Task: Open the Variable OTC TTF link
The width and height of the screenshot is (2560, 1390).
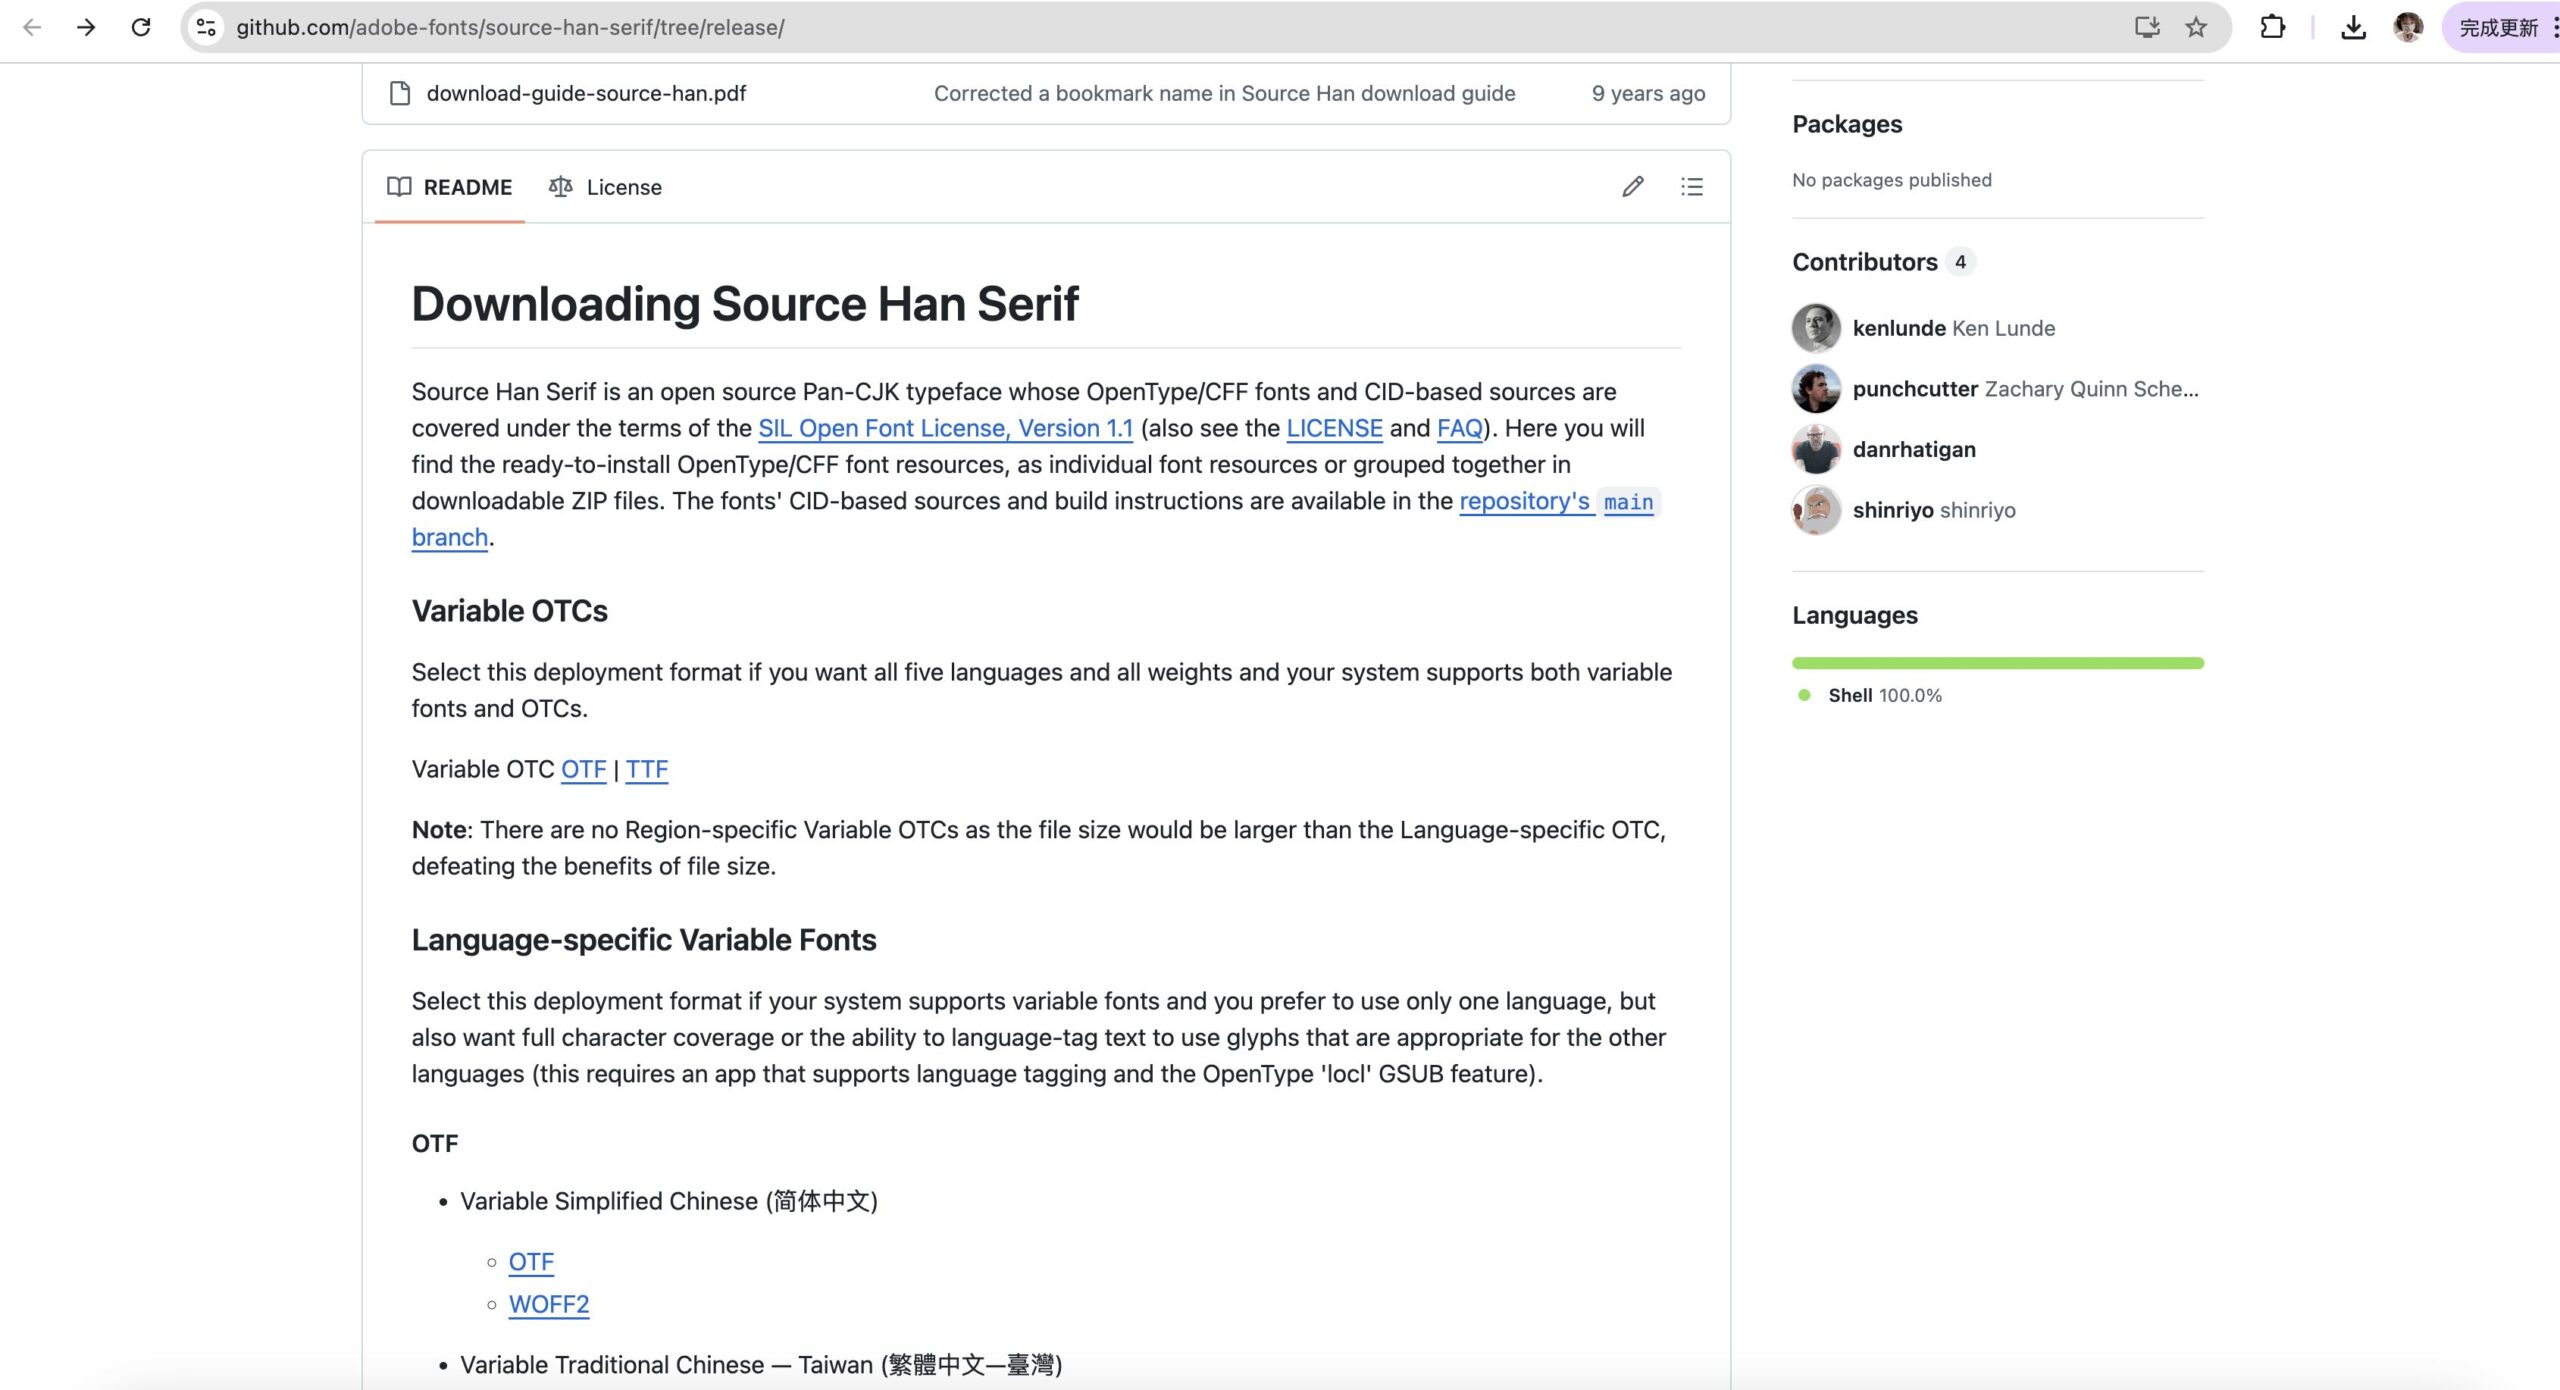Action: [x=647, y=769]
